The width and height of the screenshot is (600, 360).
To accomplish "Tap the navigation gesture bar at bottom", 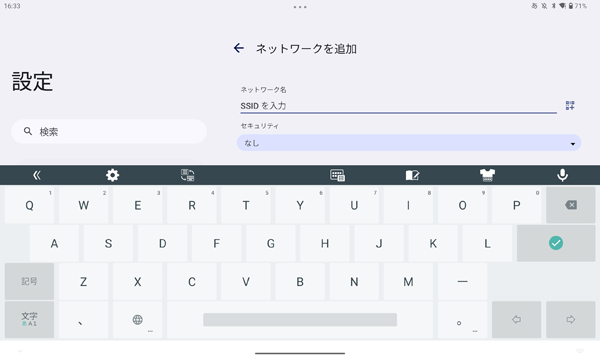I will [x=300, y=353].
